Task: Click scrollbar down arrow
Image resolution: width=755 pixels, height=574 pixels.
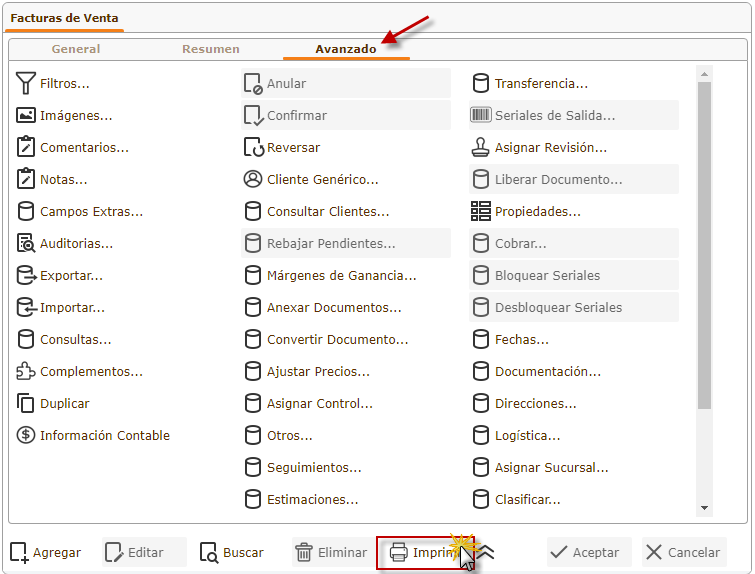Action: 704,508
